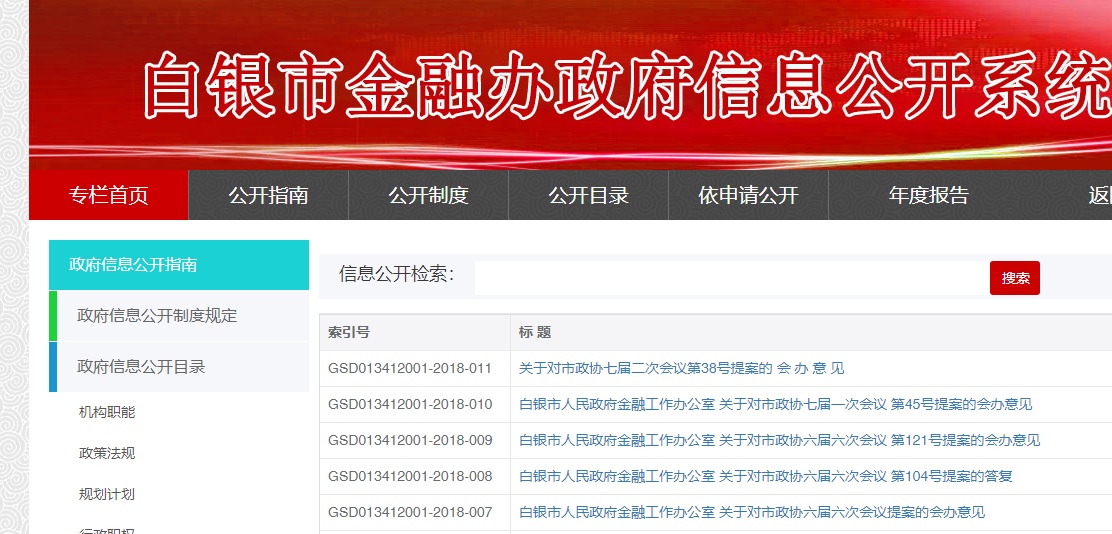Click 年度报告 in the top navigation
The image size is (1112, 534).
click(928, 195)
